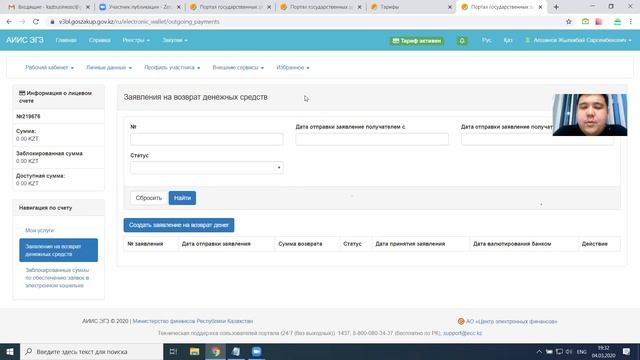Open notifications bell icon

(462, 41)
